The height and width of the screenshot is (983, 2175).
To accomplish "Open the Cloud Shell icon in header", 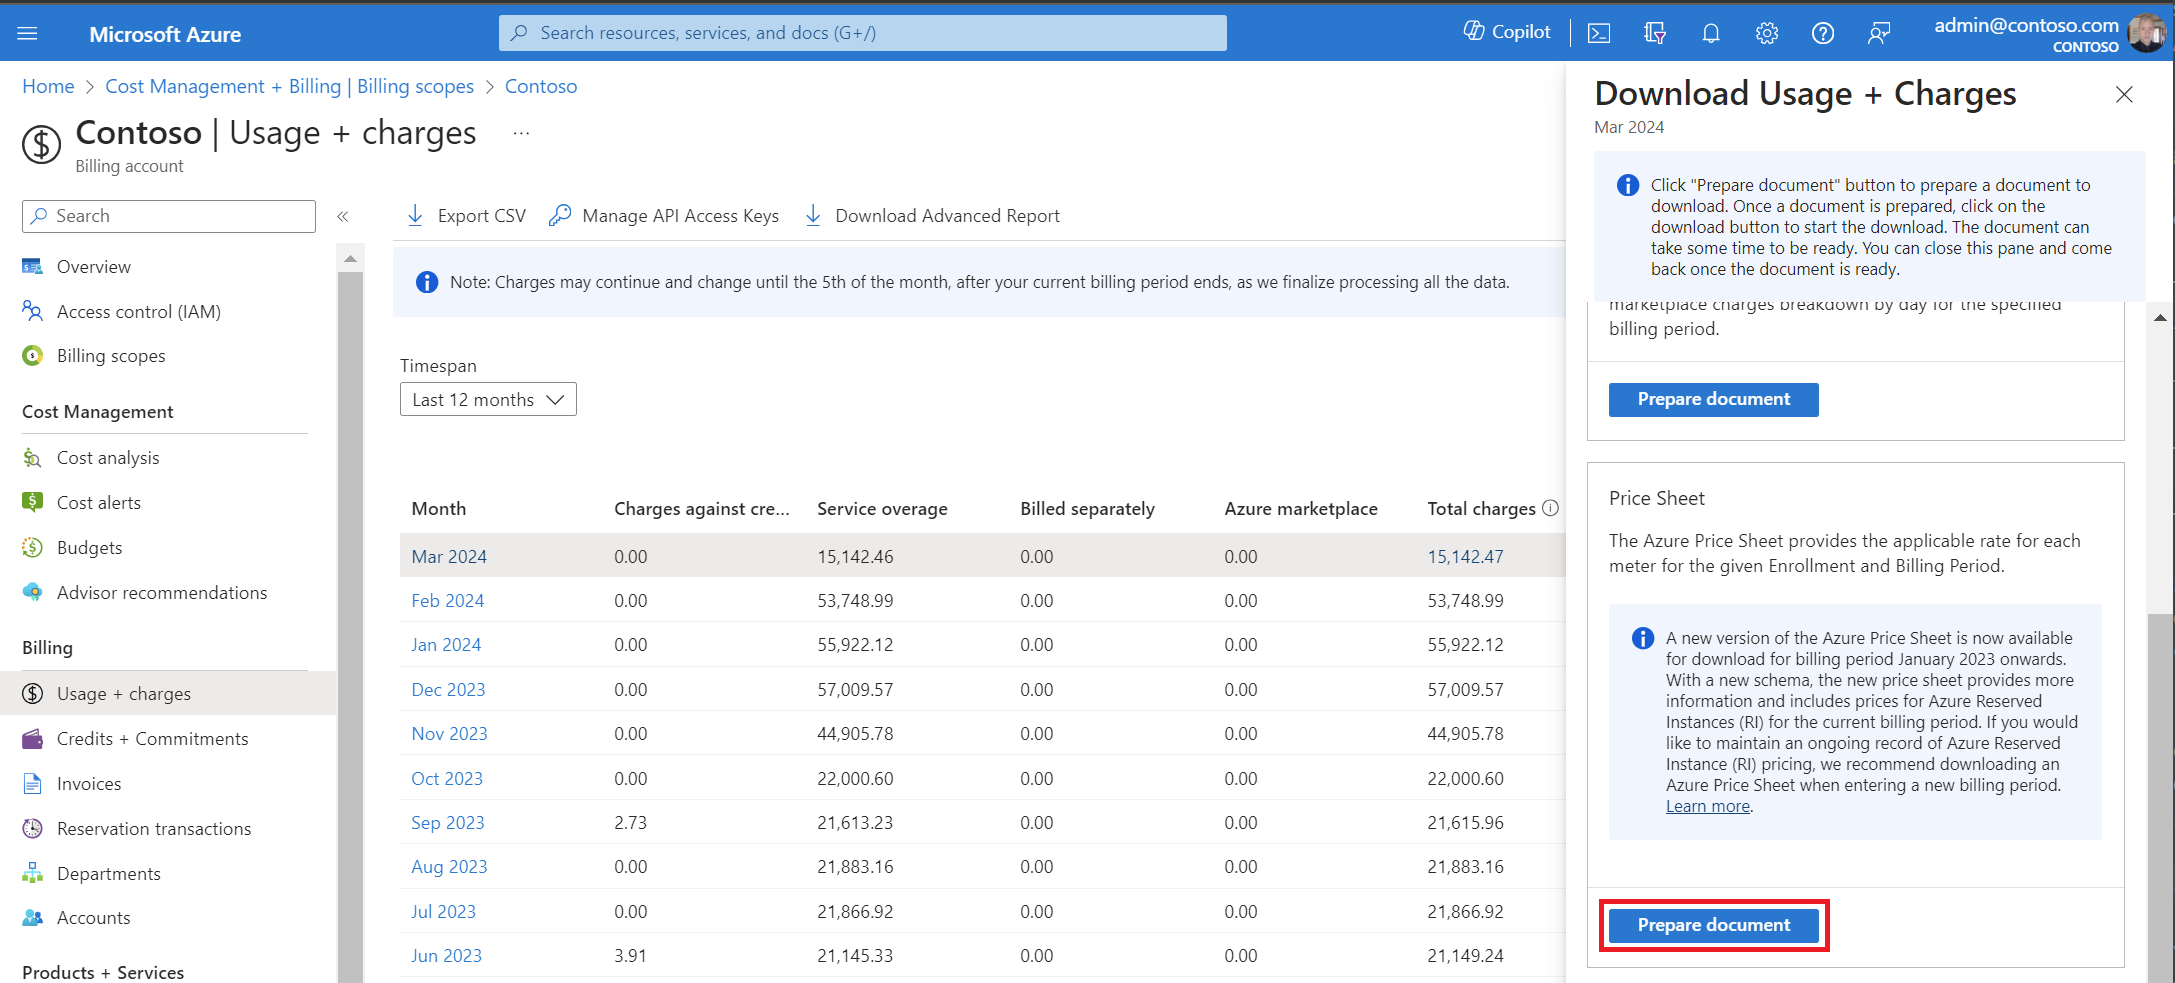I will coord(1599,33).
